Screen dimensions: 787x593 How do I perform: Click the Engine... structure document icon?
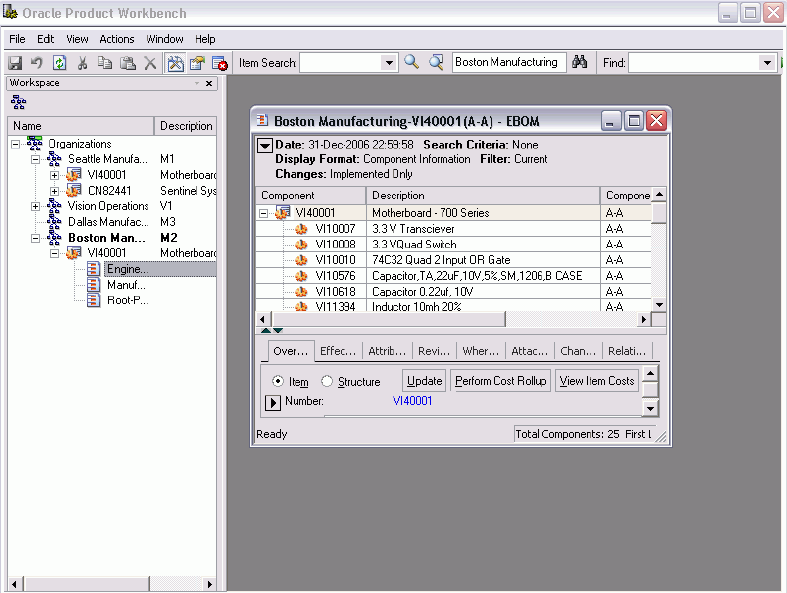pos(93,269)
